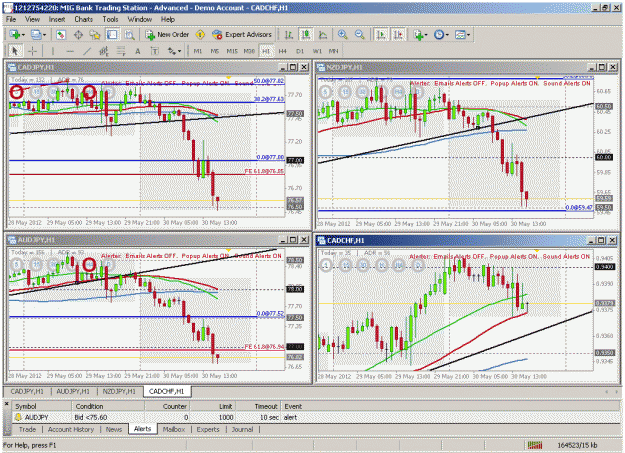
Task: Click the Arrows objects icon
Action: [x=172, y=51]
